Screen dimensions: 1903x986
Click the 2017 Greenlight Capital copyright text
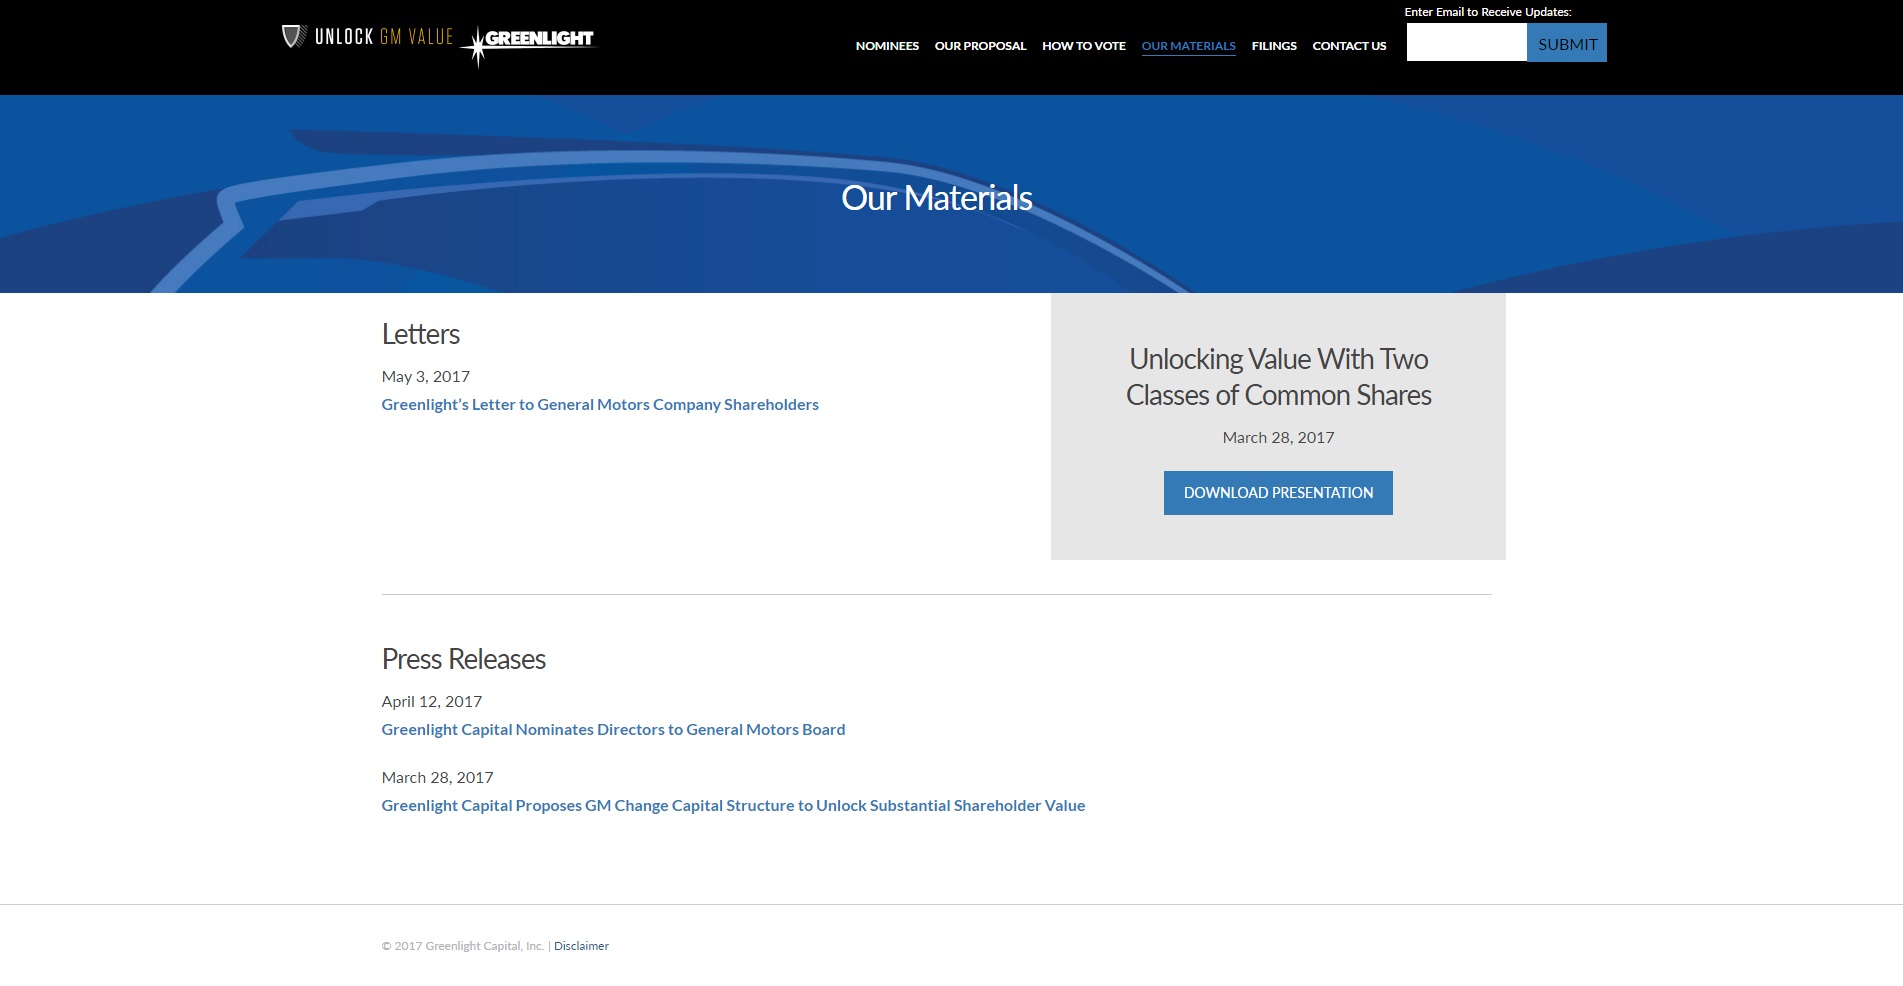coord(463,946)
